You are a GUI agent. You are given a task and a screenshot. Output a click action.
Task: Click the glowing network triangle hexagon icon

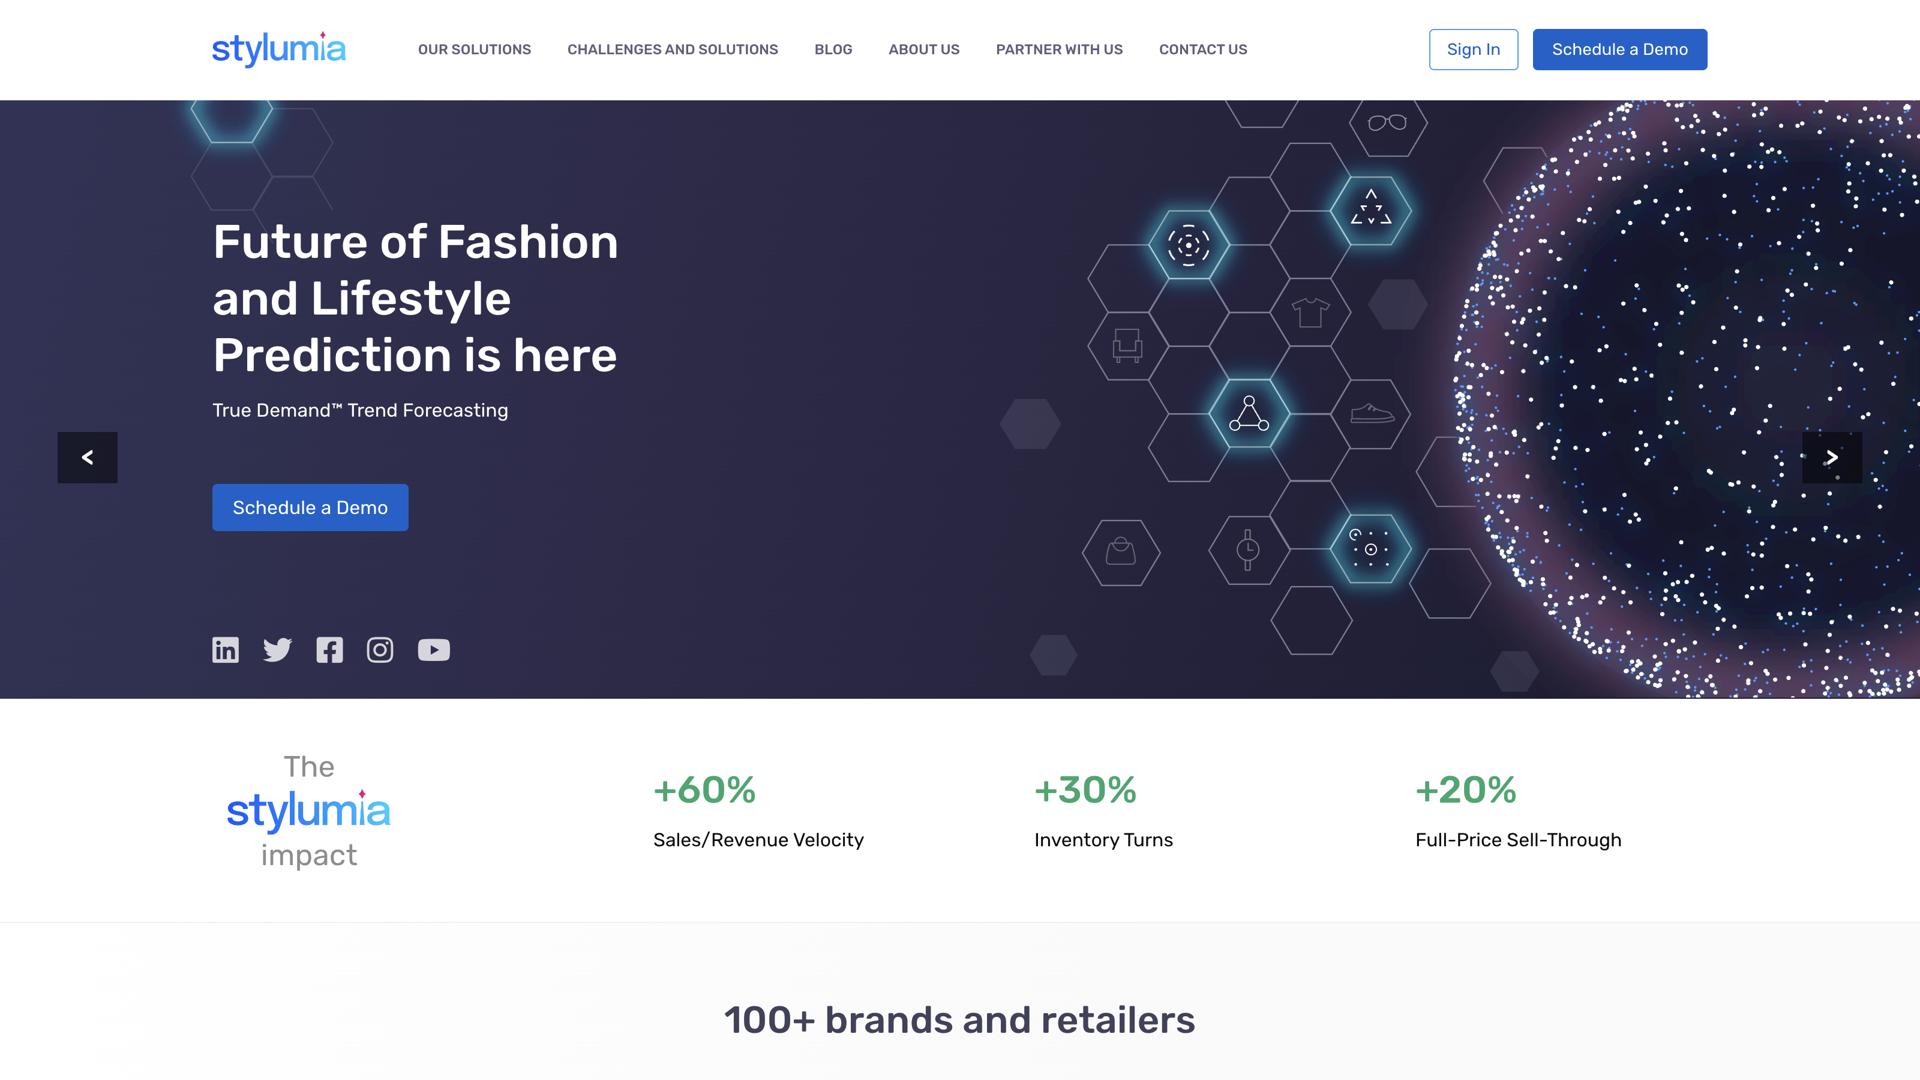click(1248, 413)
